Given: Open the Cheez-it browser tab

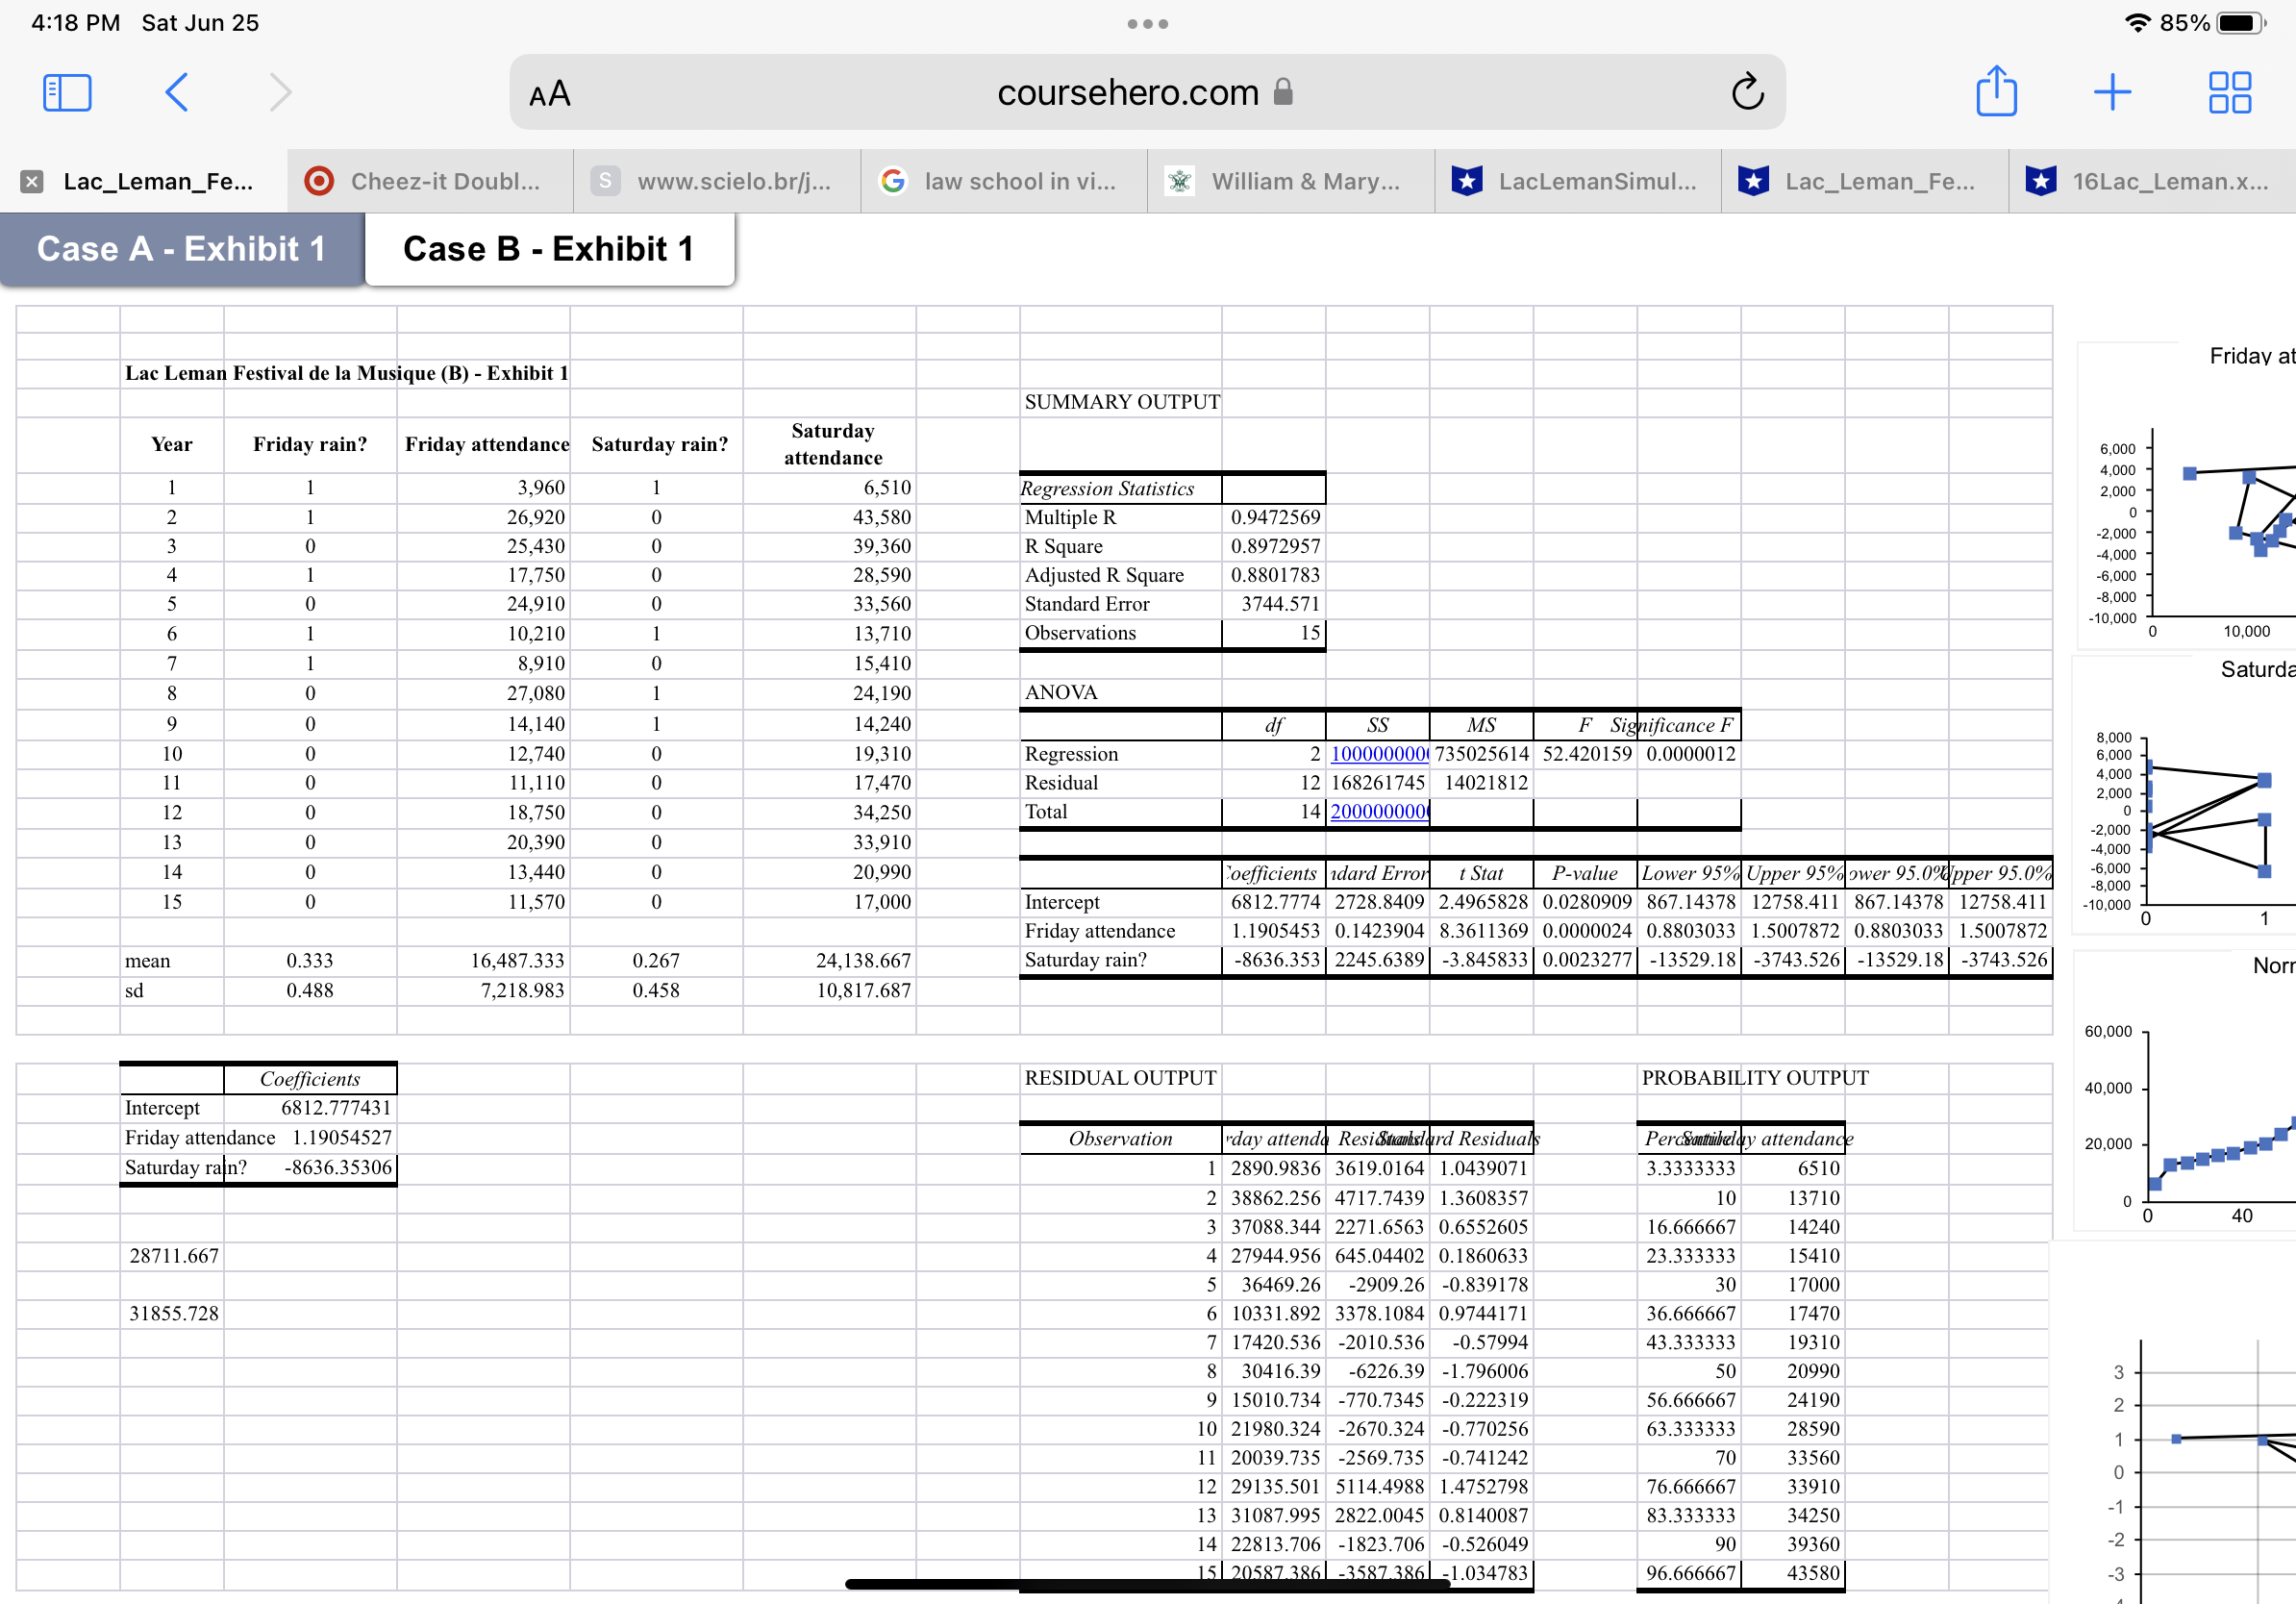Looking at the screenshot, I should pos(428,181).
